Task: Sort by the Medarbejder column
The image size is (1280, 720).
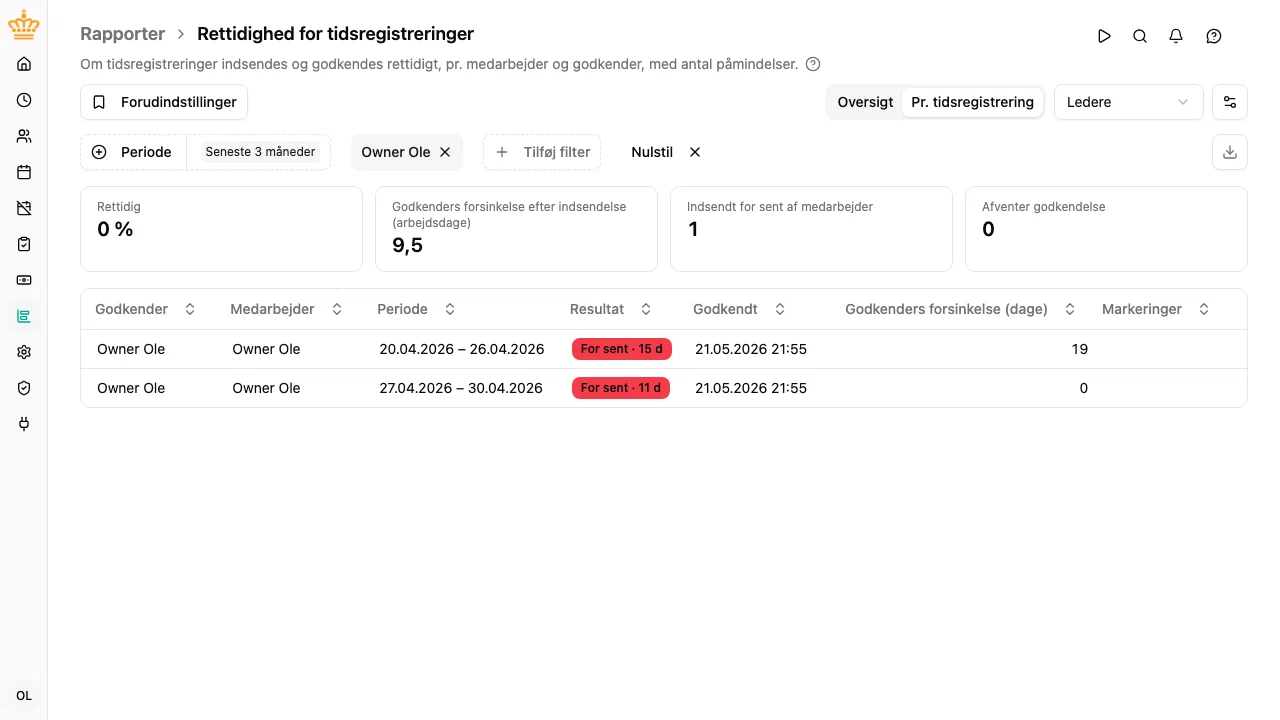Action: tap(287, 309)
